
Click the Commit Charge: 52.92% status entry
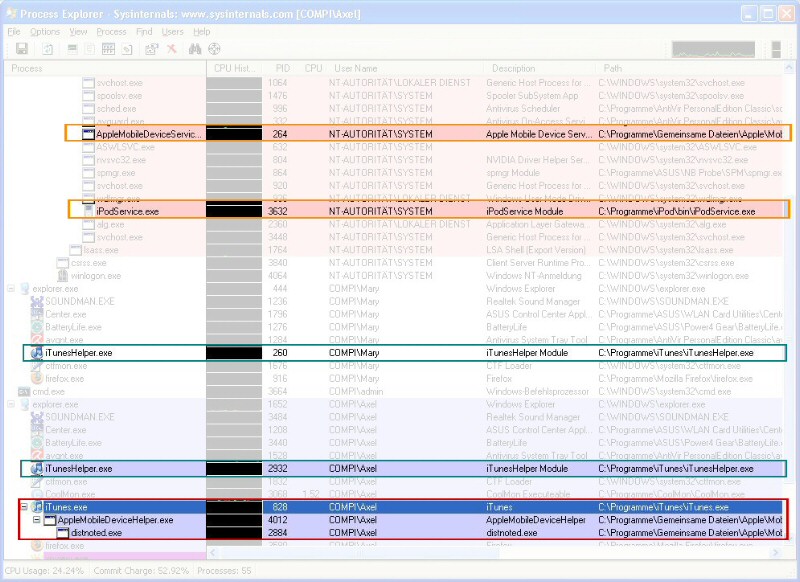click(x=141, y=571)
